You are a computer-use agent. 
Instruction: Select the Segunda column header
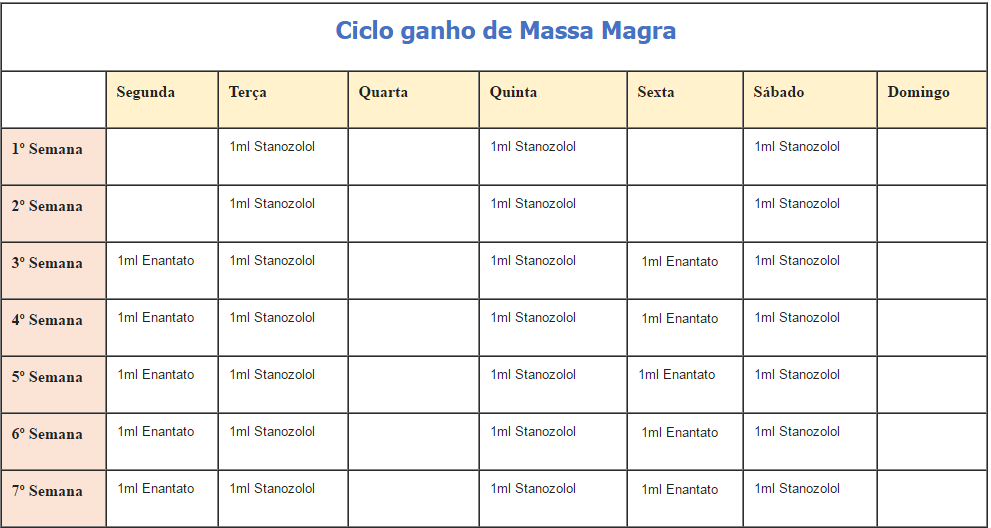click(x=145, y=92)
